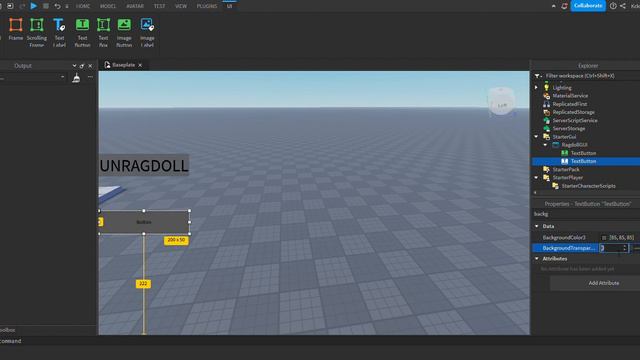Screen dimensions: 640x360
Task: Open the Output filter dropdown
Action: click(x=33, y=77)
